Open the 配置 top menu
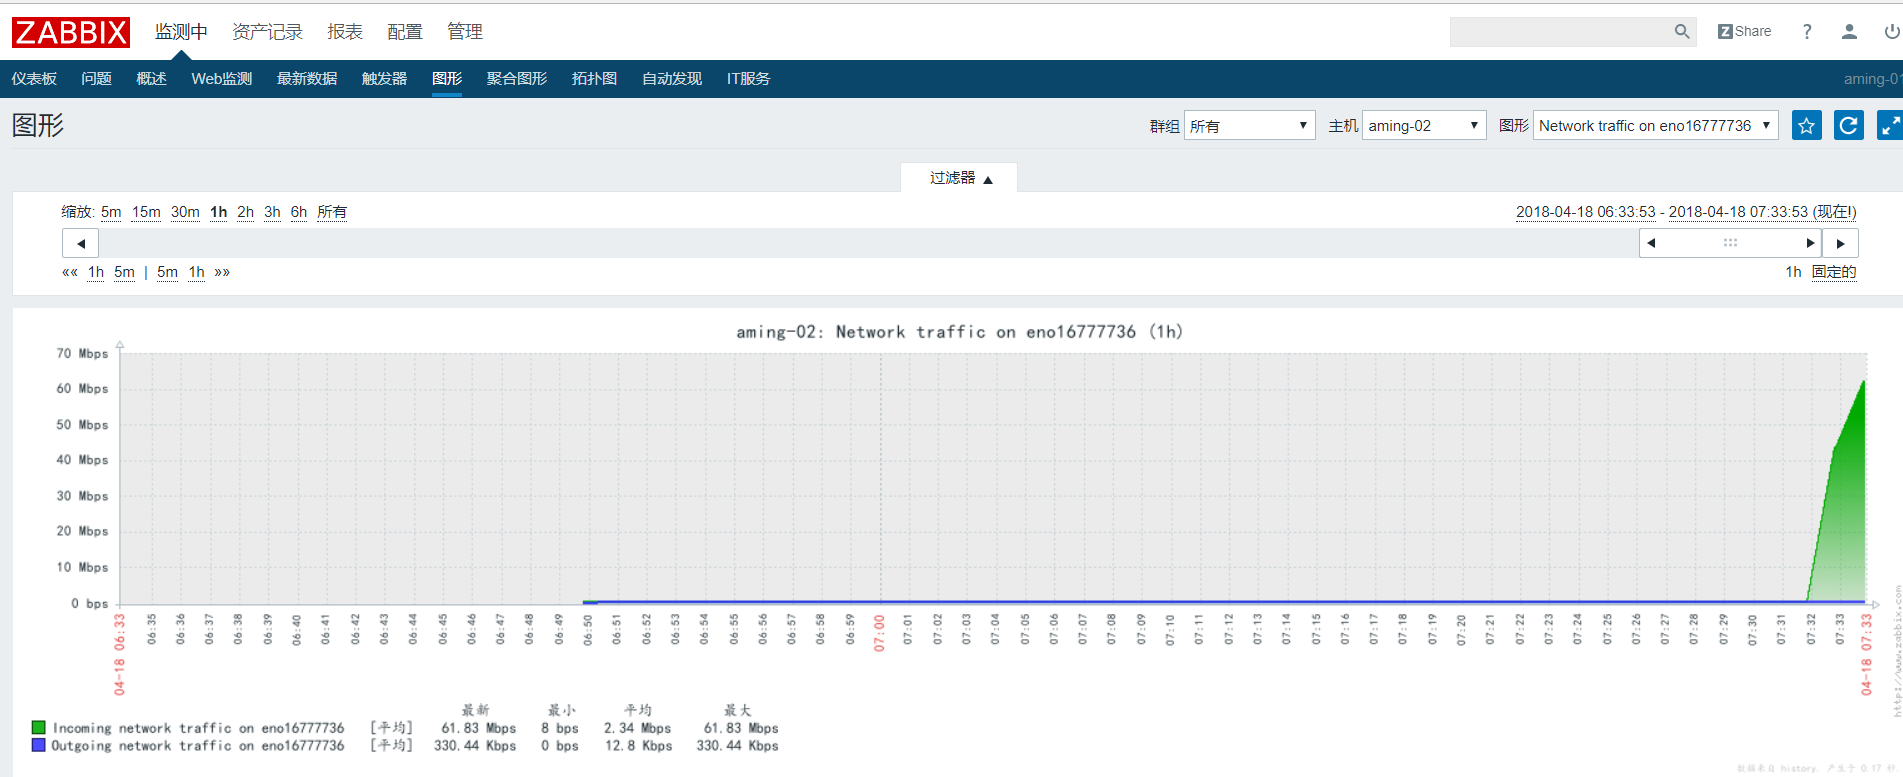The width and height of the screenshot is (1903, 777). click(x=405, y=32)
